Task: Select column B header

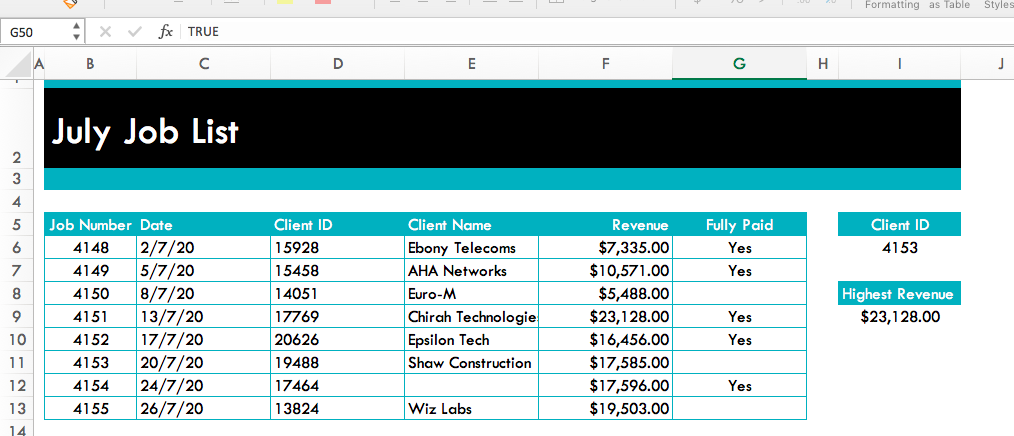Action: point(90,64)
